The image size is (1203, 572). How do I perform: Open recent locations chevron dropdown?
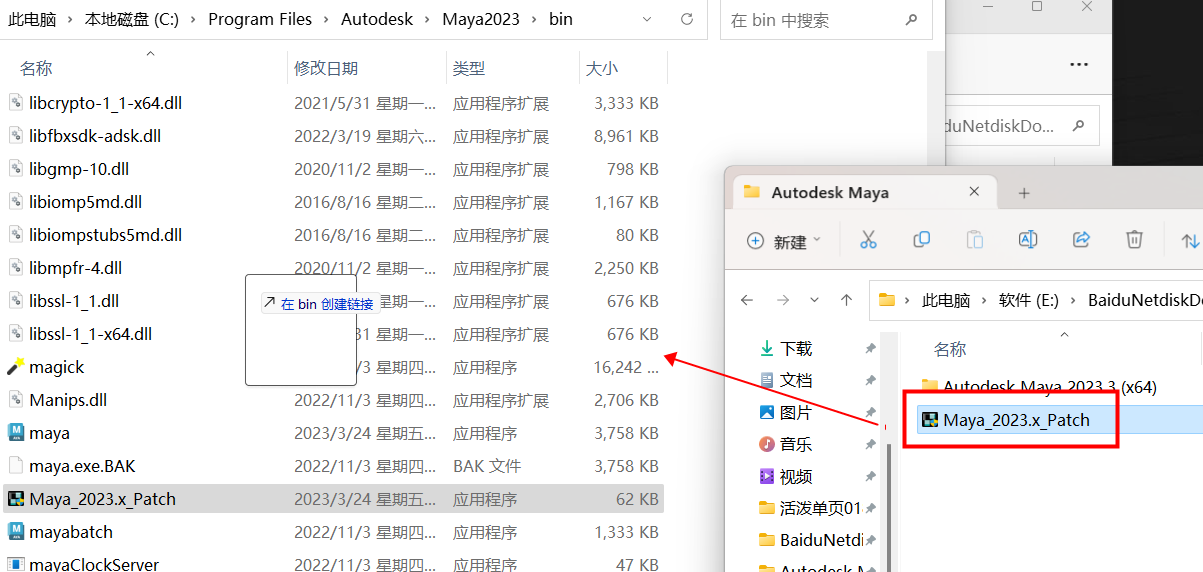click(x=815, y=300)
